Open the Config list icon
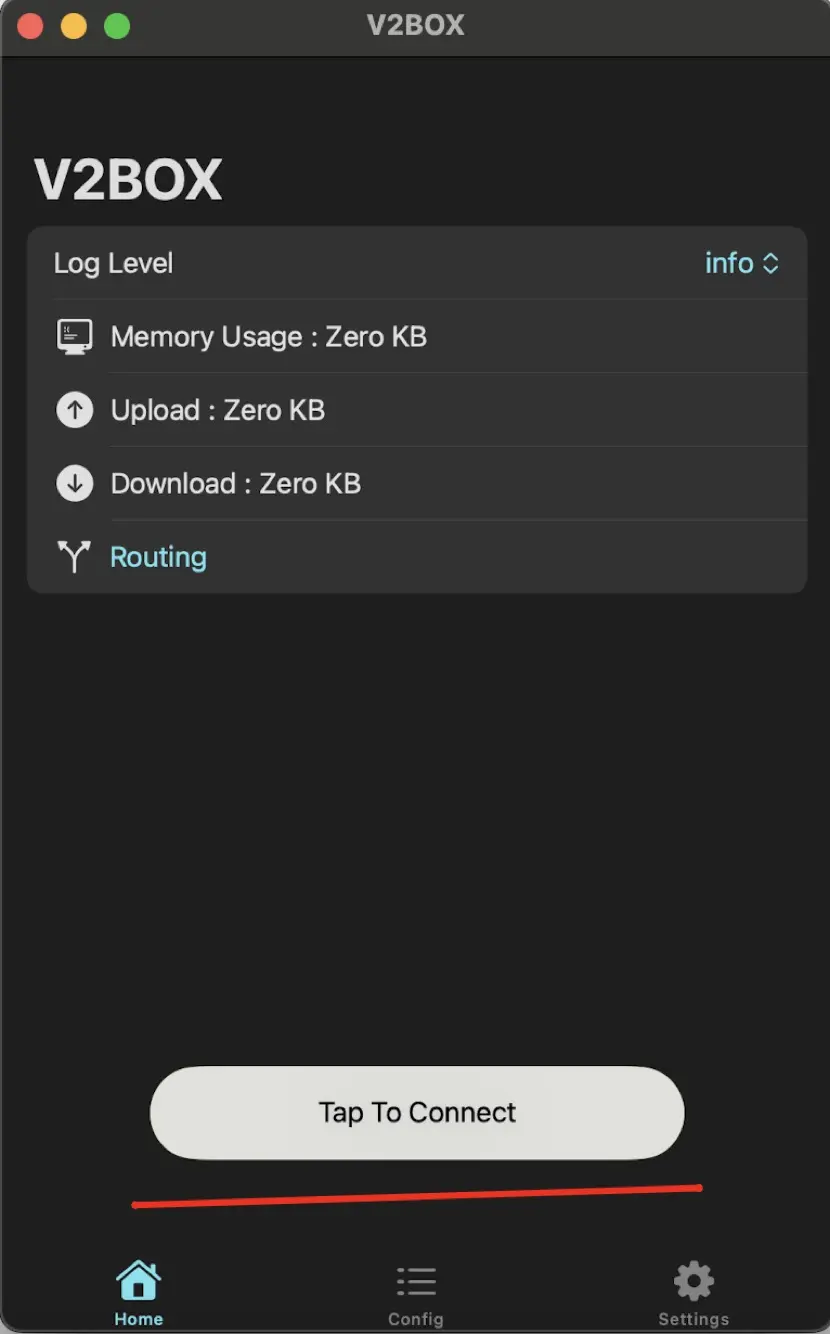 (416, 1280)
